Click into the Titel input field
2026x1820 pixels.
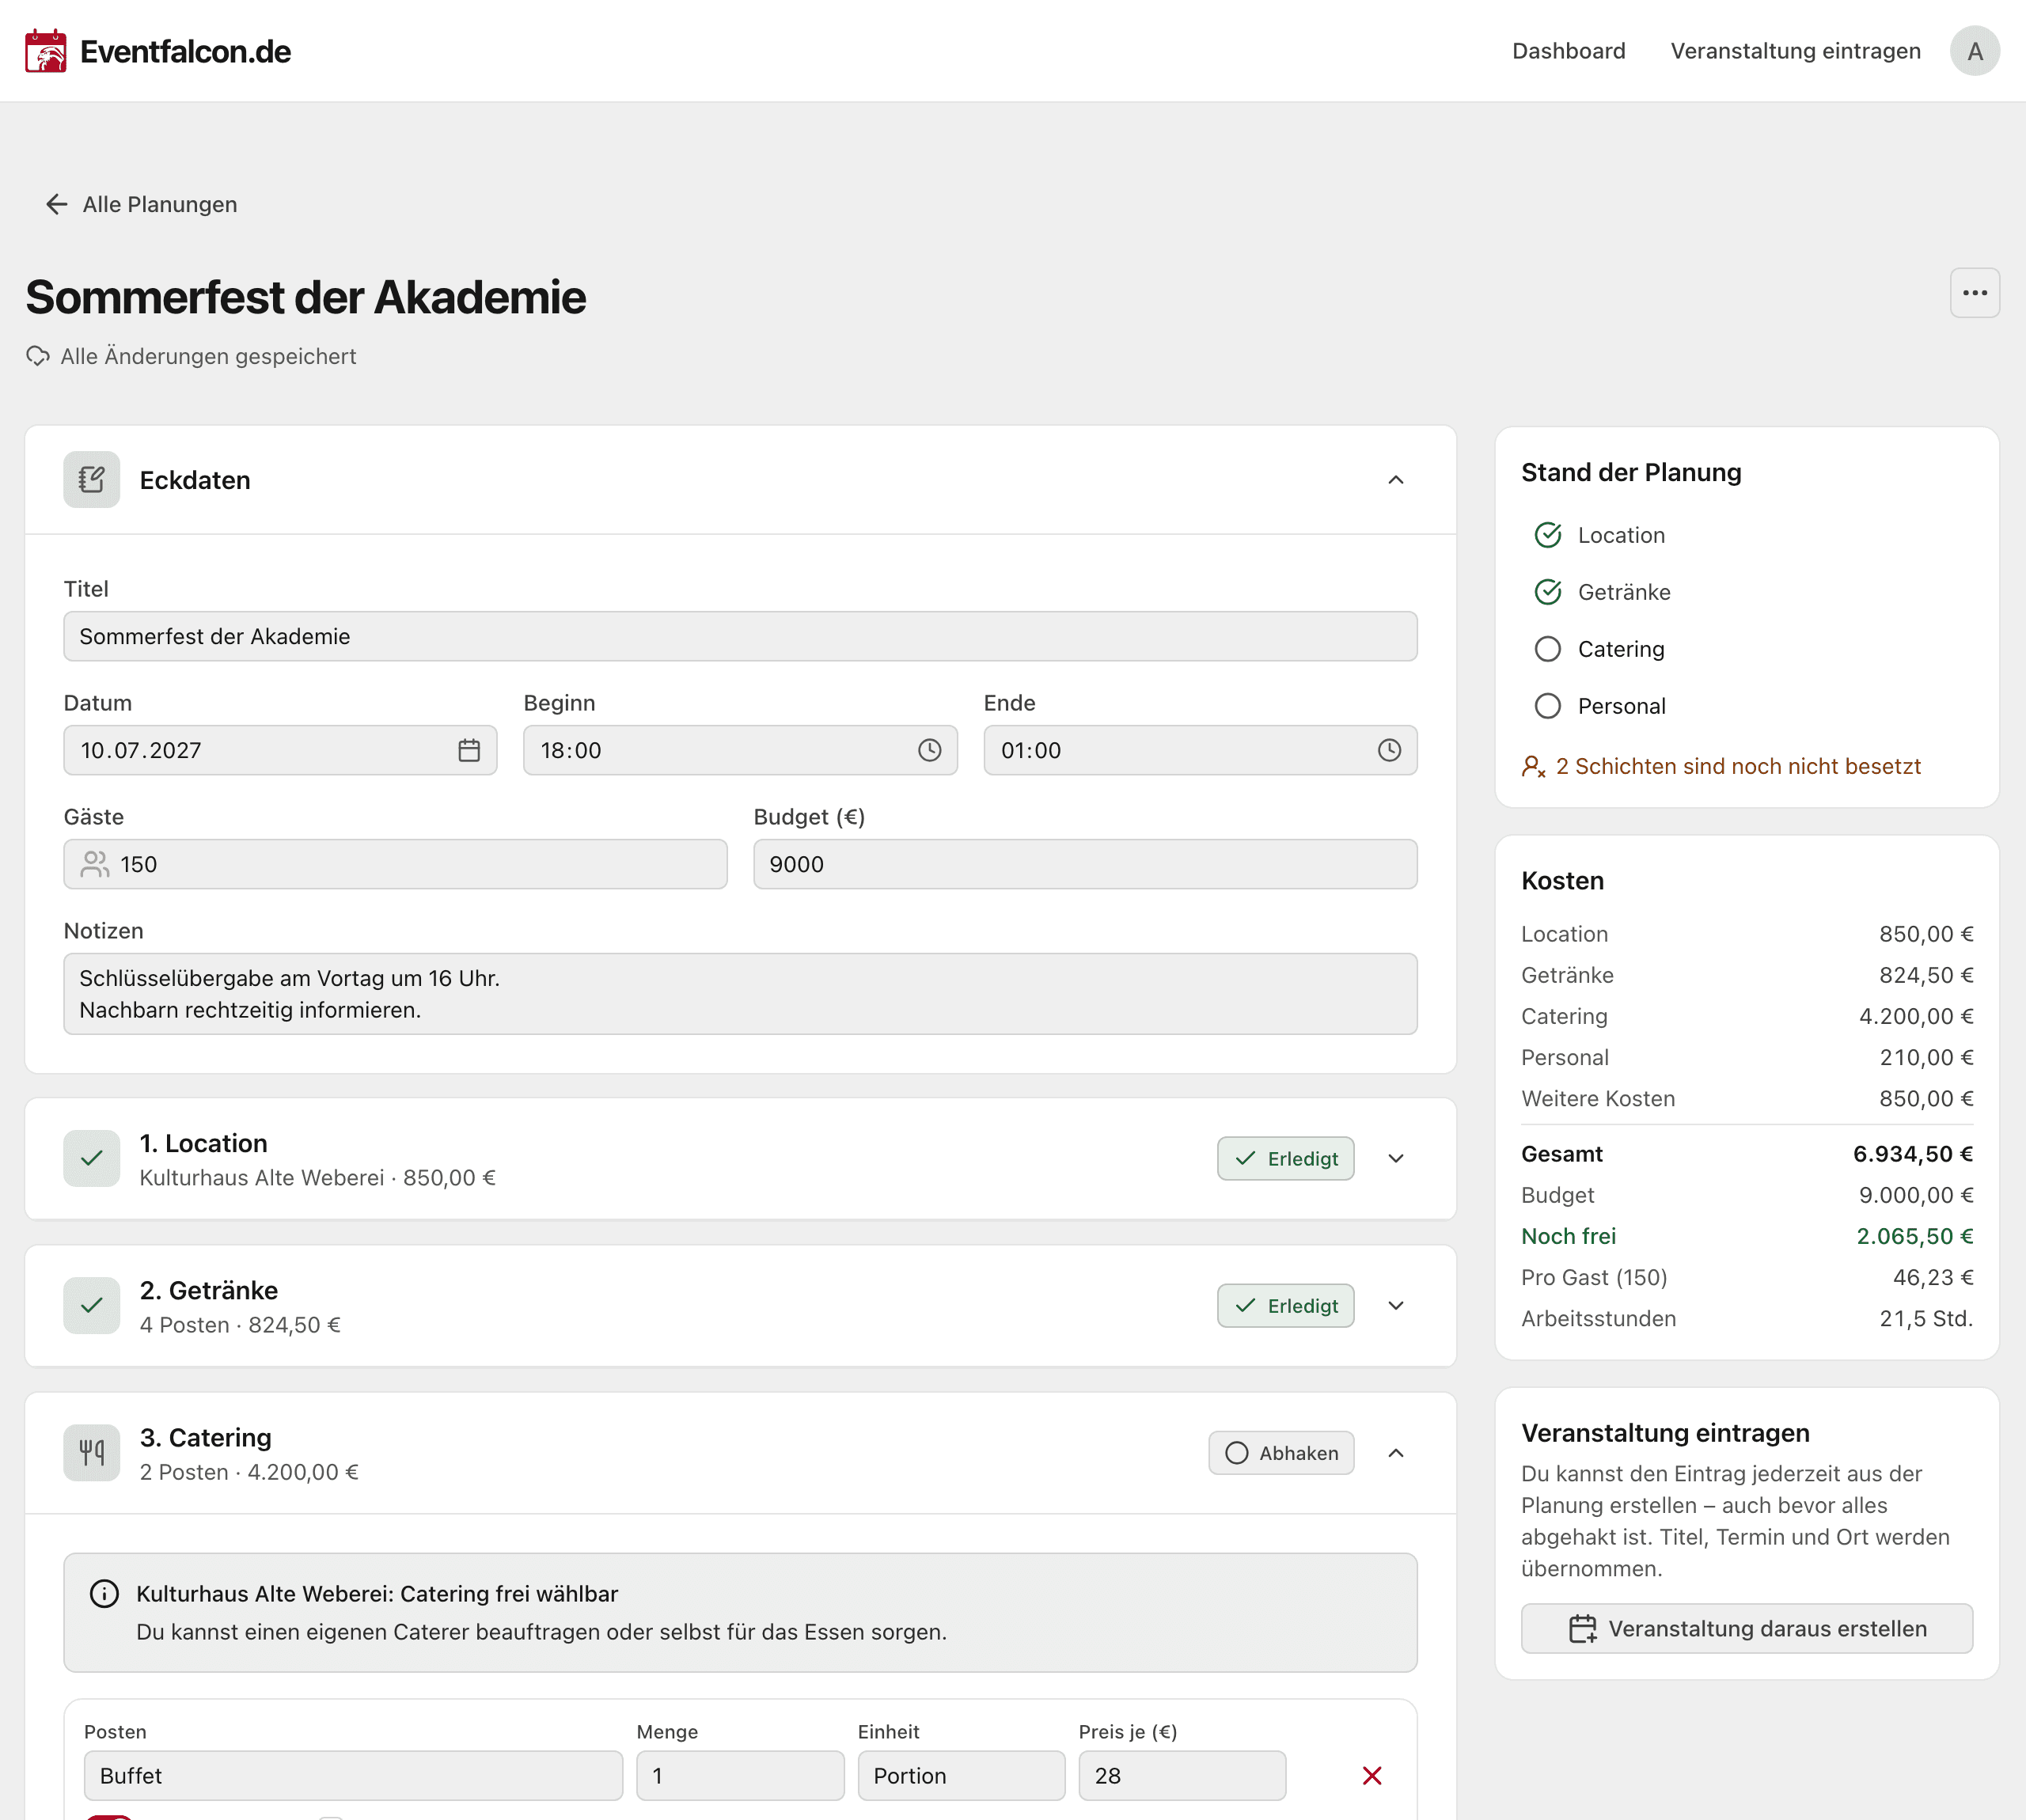(x=740, y=636)
